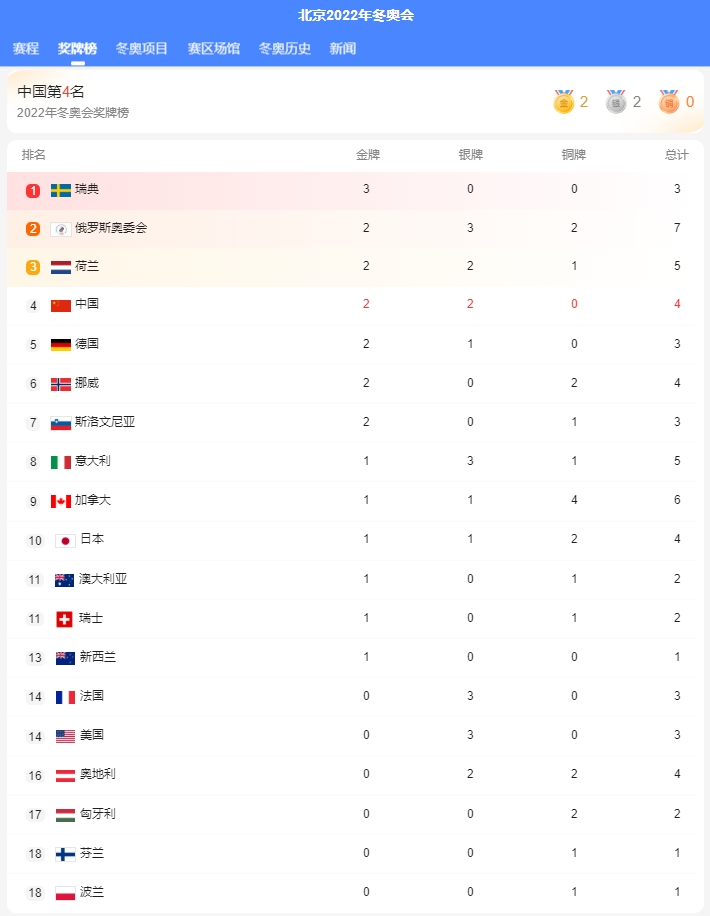
Task: Click the United States flag icon
Action: pyautogui.click(x=65, y=736)
